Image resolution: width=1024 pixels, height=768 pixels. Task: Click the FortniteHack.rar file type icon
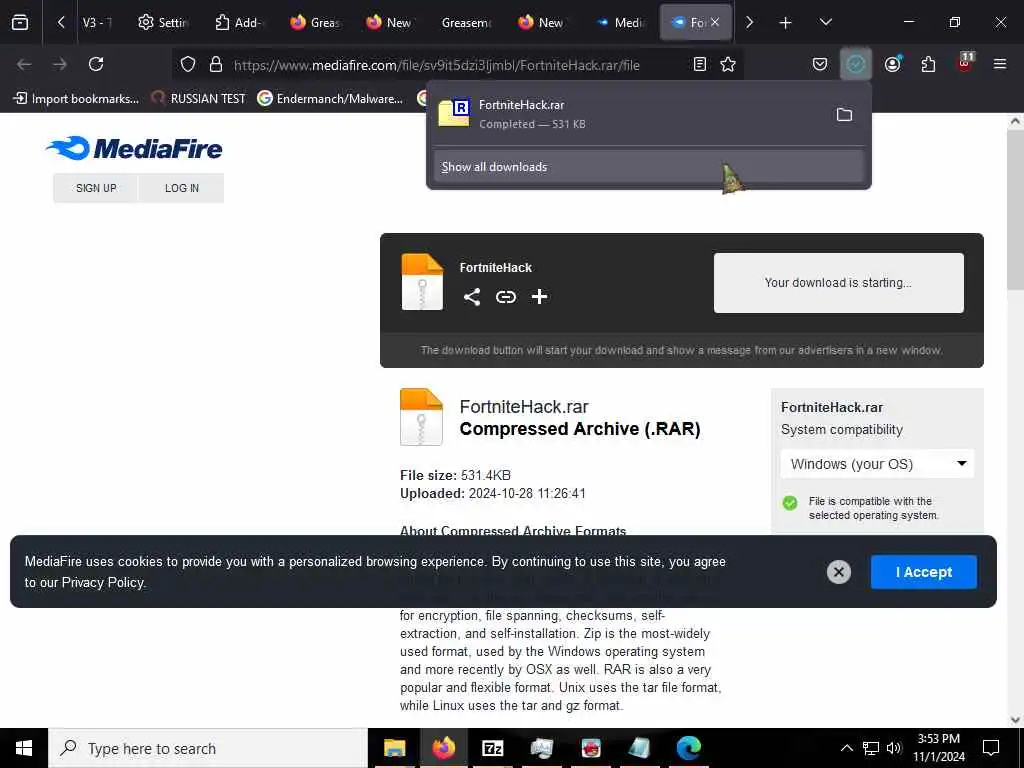point(421,417)
